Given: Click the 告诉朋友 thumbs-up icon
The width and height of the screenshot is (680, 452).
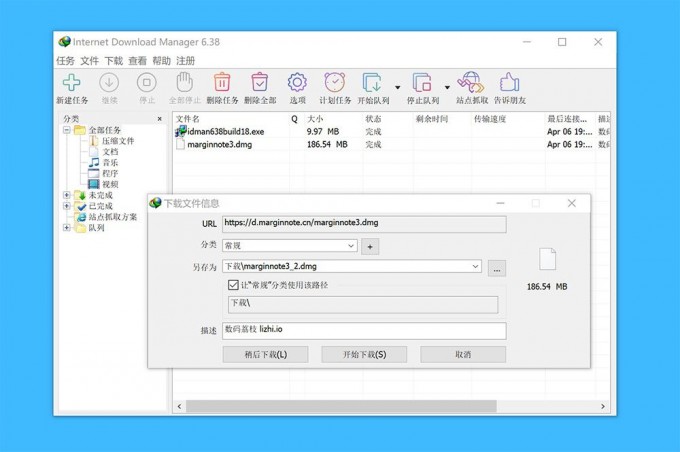Looking at the screenshot, I should click(510, 84).
